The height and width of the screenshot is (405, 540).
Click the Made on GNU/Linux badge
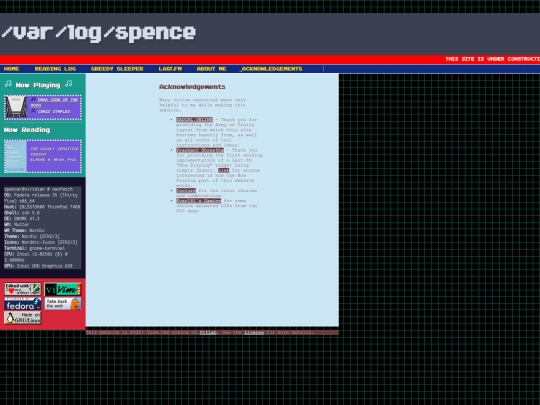click(x=23, y=318)
